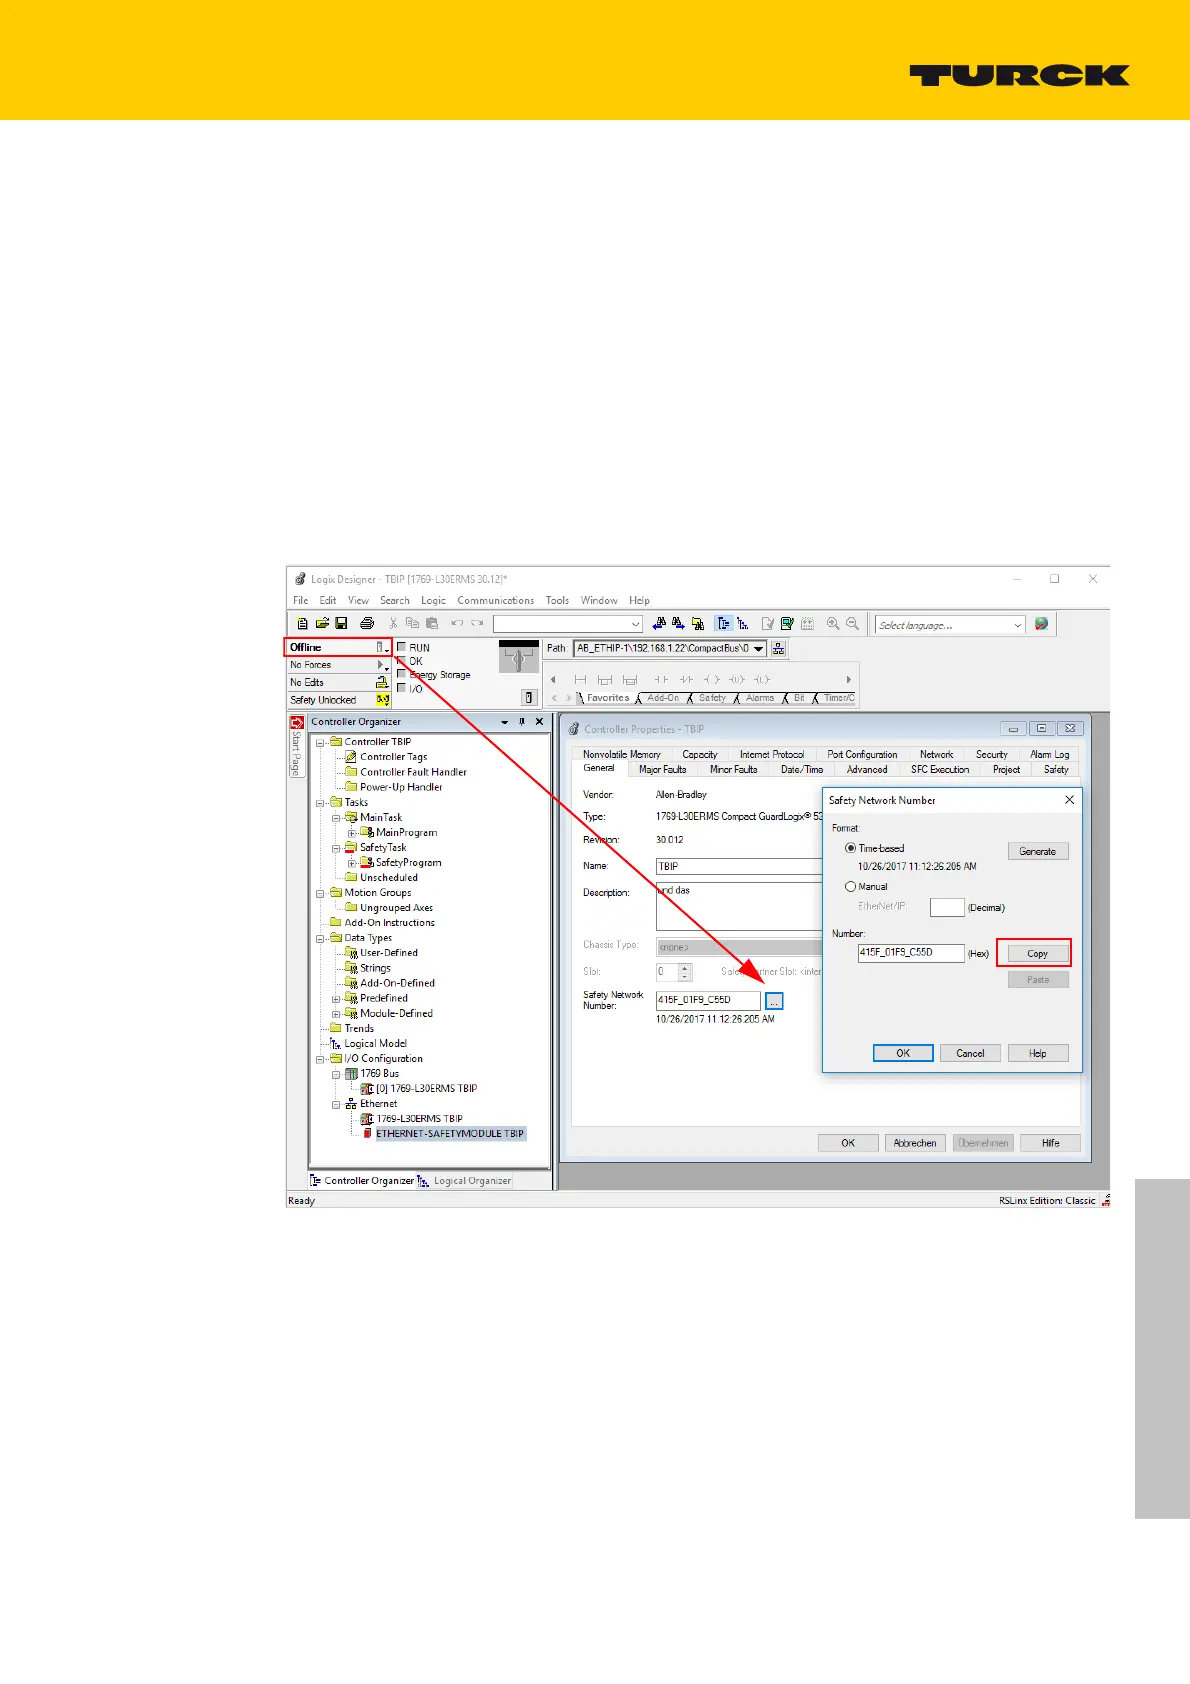
Task: Click the Zoom In magnifier icon
Action: pos(833,624)
